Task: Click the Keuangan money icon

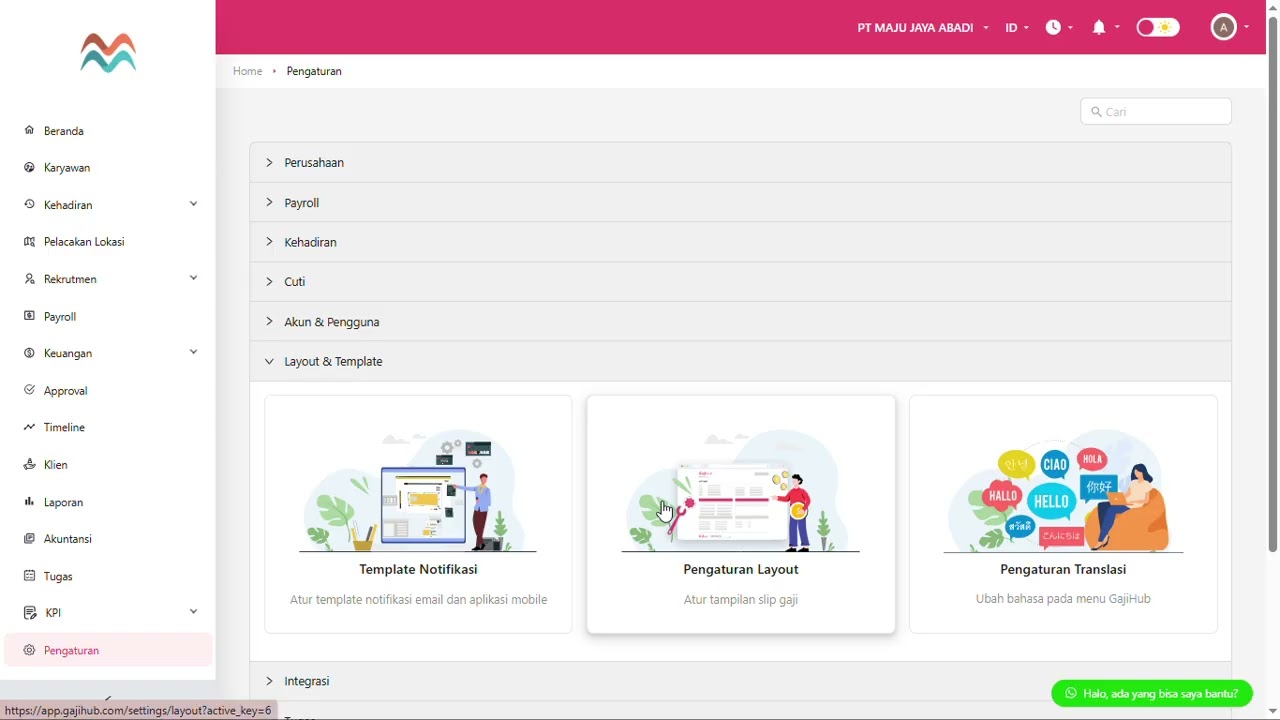Action: pos(29,353)
